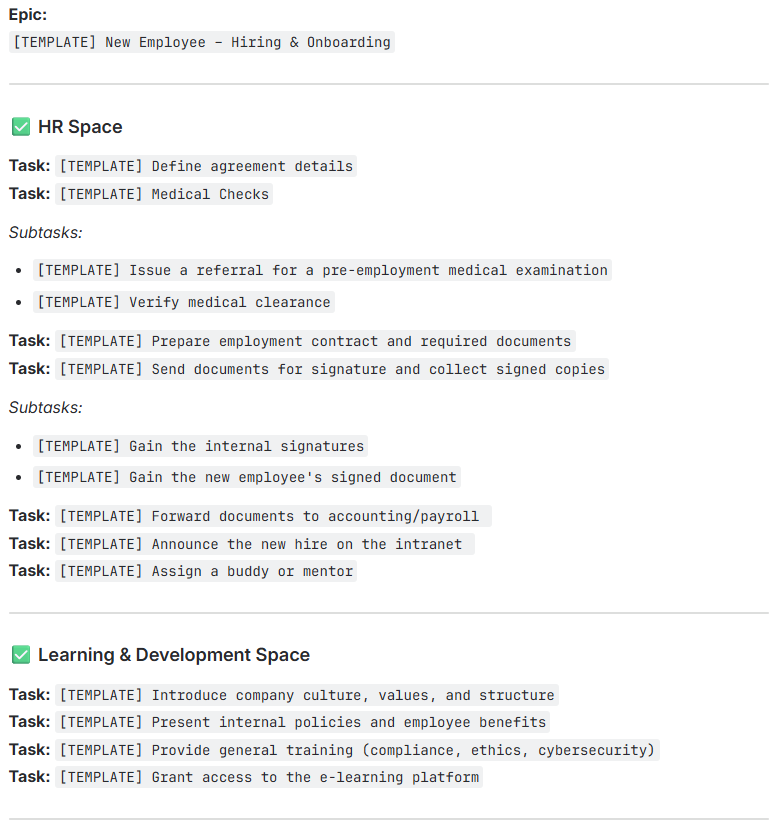Click the Define agreement details task
Image resolution: width=778 pixels, height=827 pixels.
(206, 166)
